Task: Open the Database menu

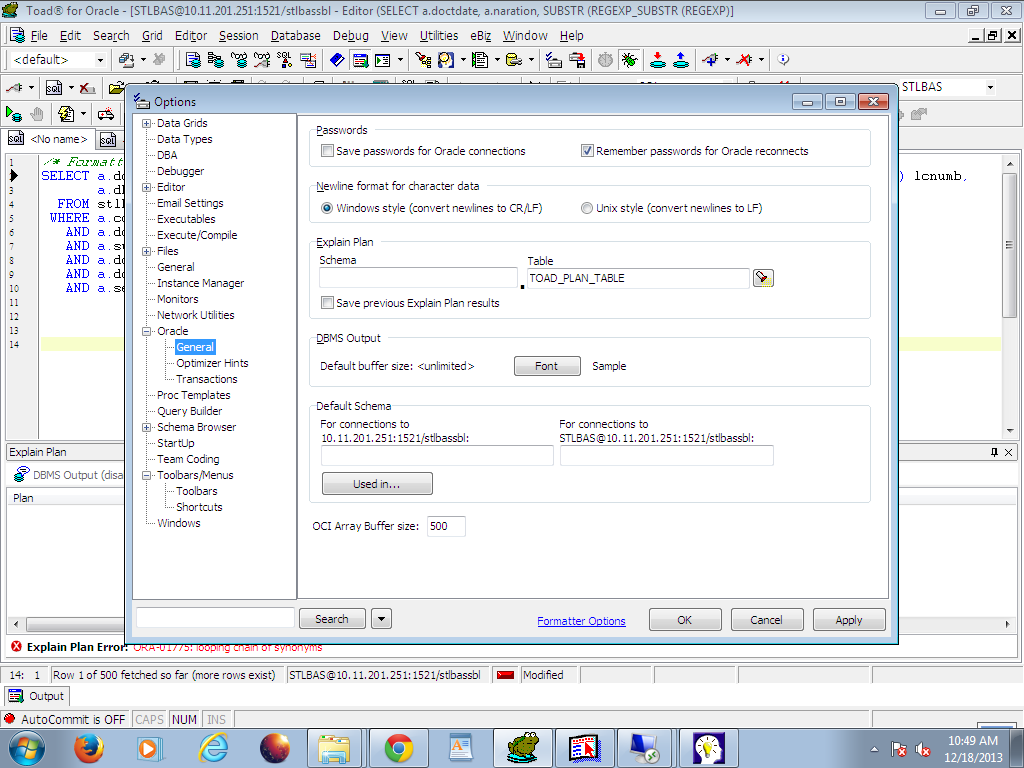Action: (295, 36)
